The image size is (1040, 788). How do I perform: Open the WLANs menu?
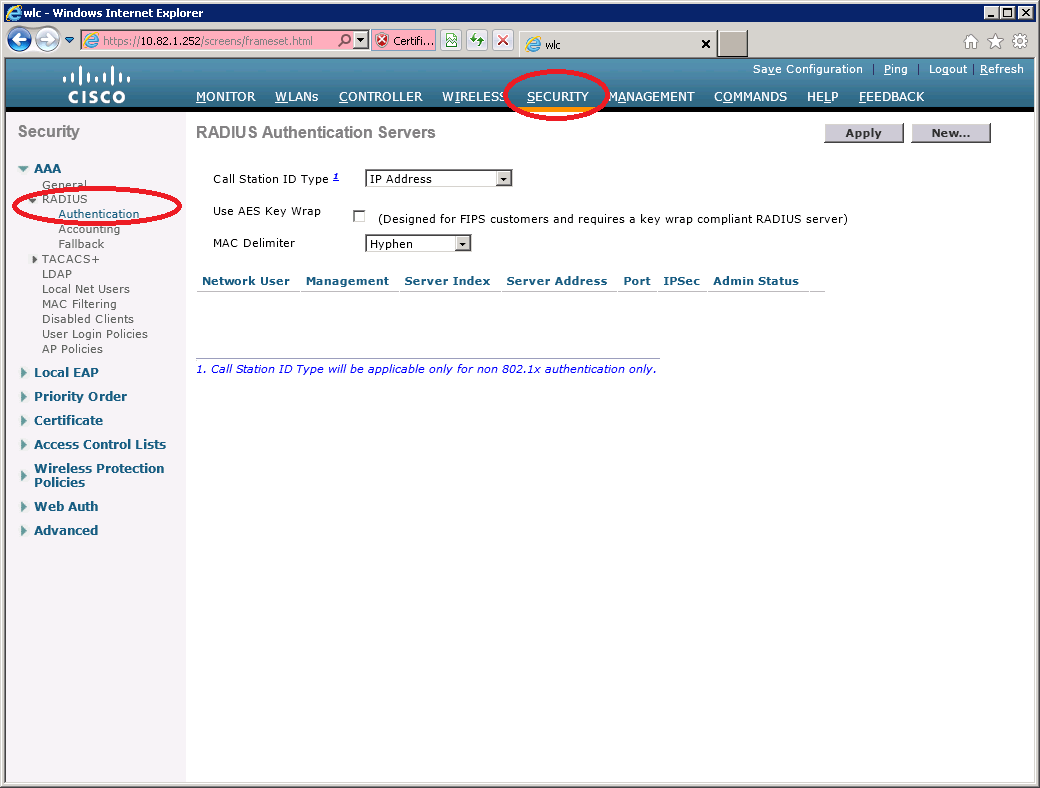[x=296, y=97]
